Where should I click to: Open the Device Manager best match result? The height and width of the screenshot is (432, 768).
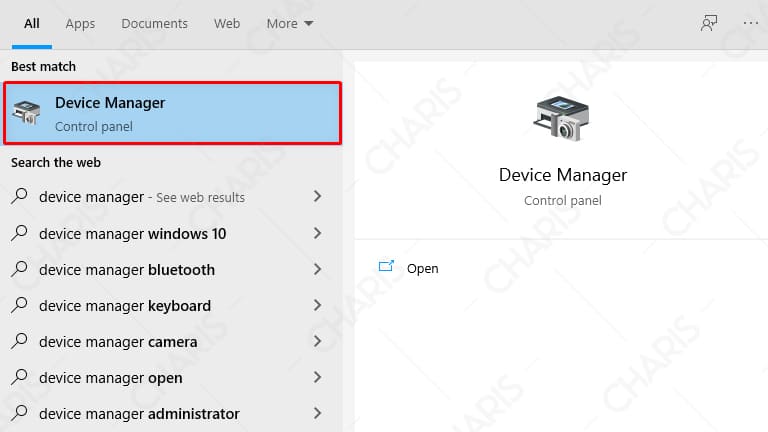pyautogui.click(x=172, y=113)
